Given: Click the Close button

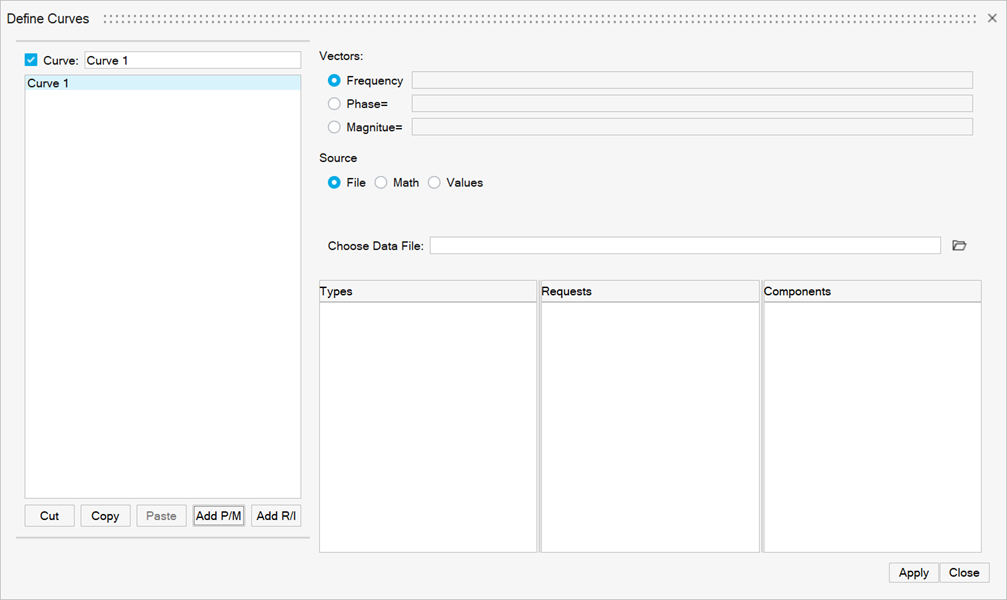Looking at the screenshot, I should click(x=964, y=573).
